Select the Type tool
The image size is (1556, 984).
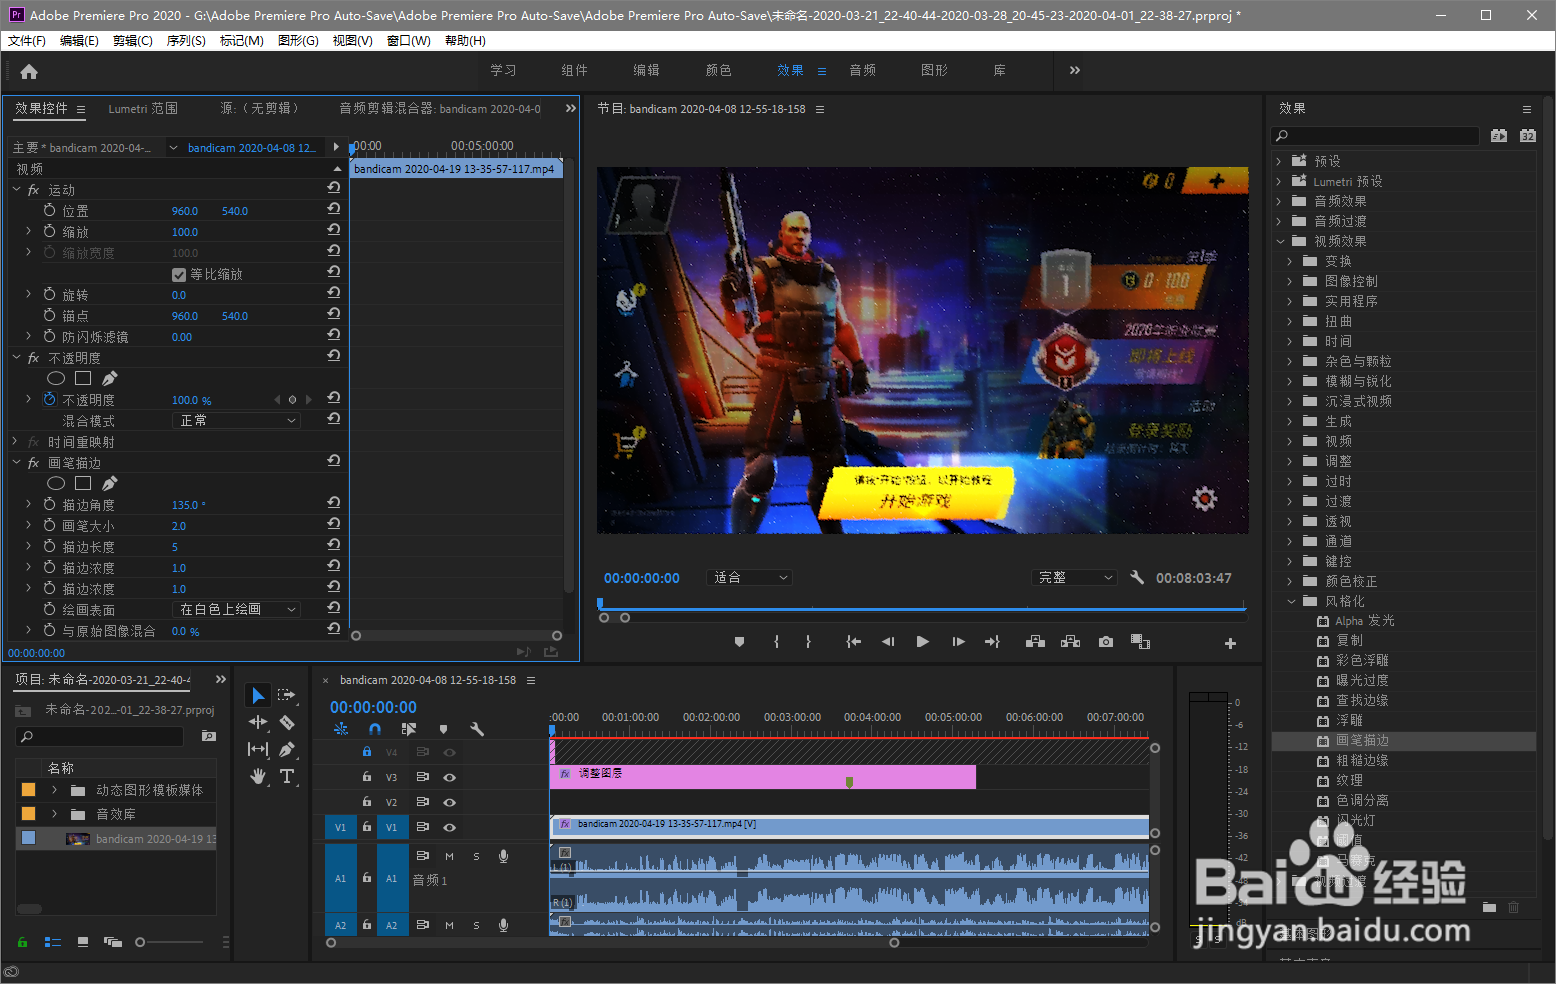[287, 776]
